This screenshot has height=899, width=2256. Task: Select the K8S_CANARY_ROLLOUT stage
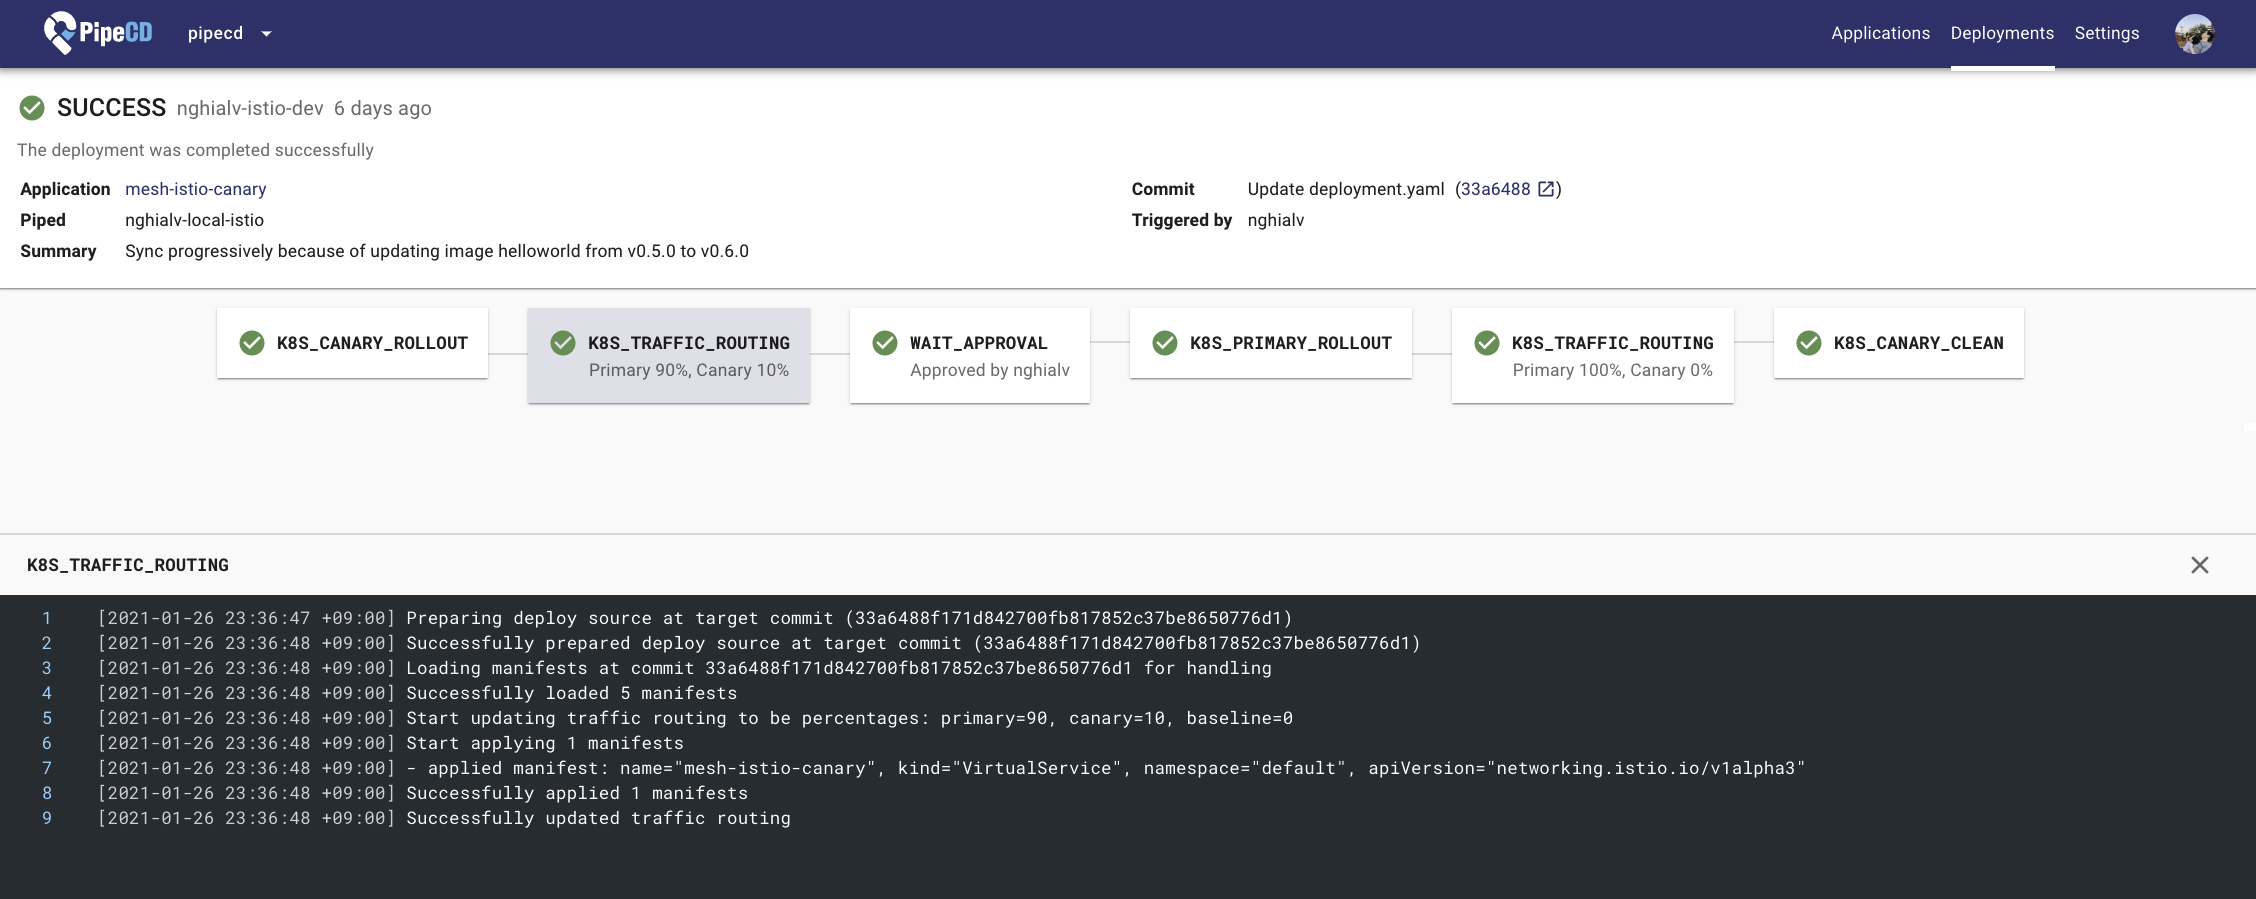[352, 343]
